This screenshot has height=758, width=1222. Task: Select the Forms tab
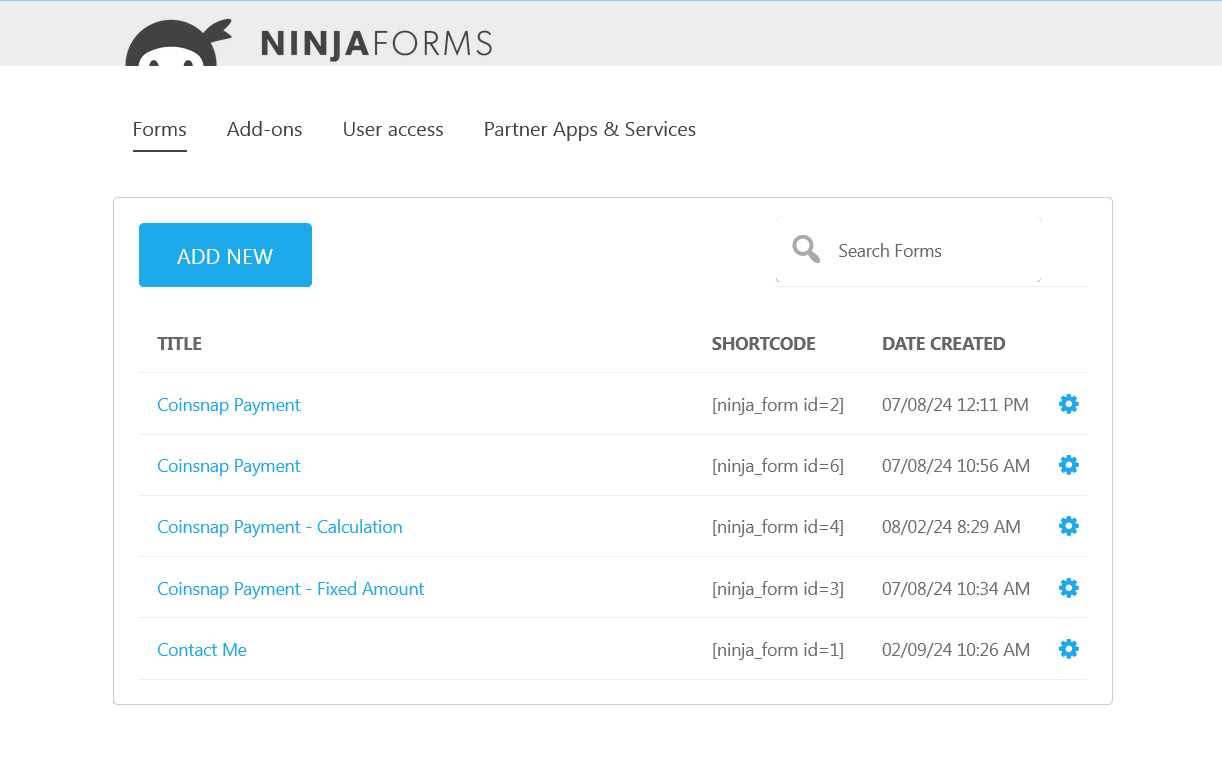(x=159, y=129)
